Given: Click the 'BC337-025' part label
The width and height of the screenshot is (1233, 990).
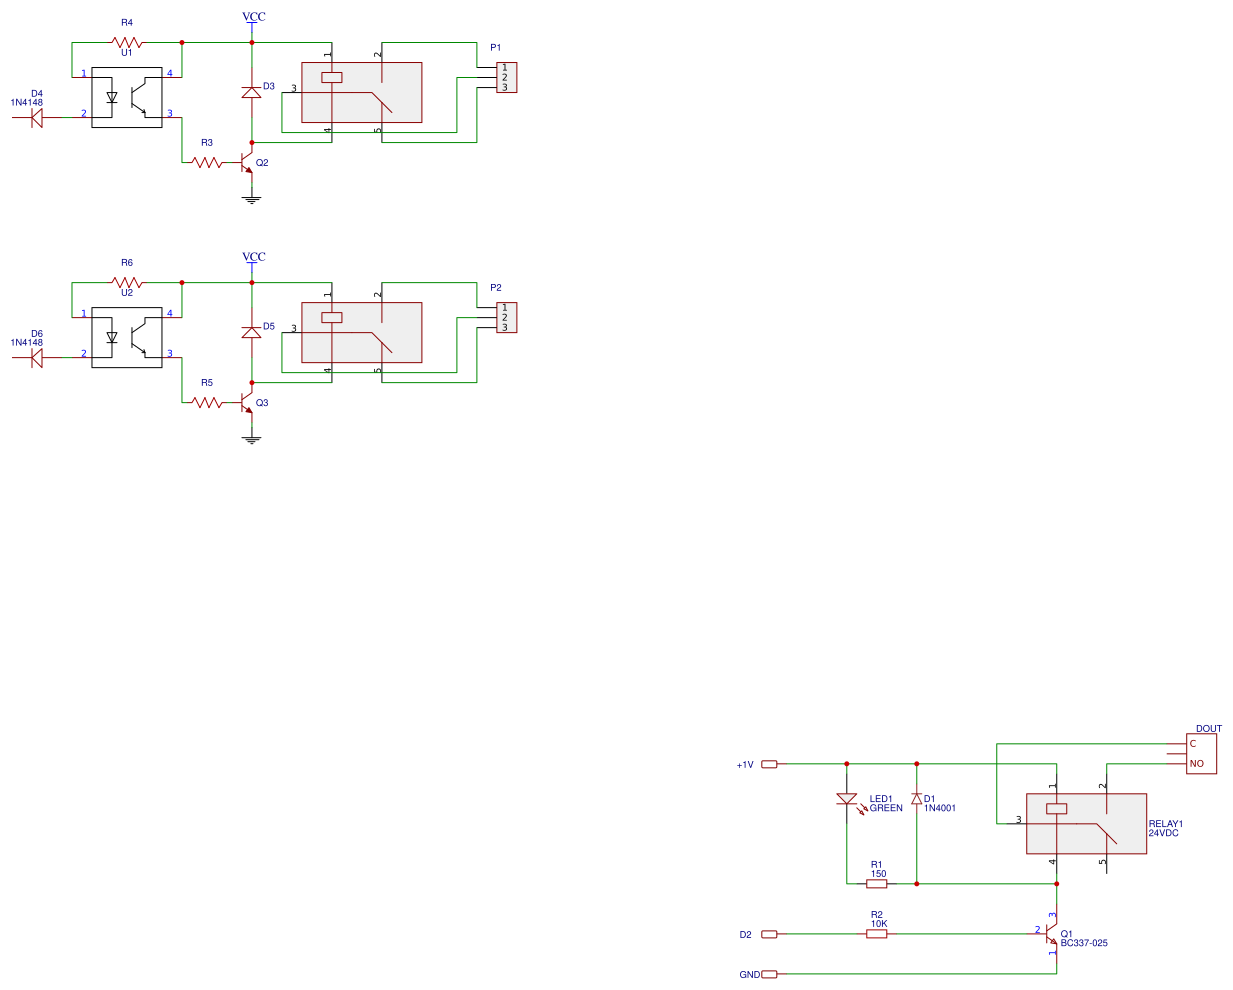Looking at the screenshot, I should point(1084,943).
